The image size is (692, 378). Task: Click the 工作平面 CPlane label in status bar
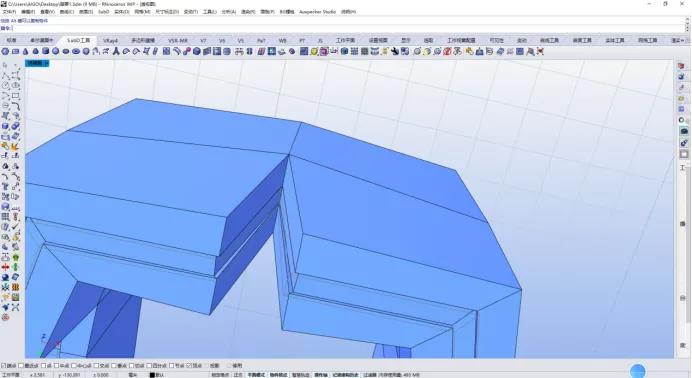[11, 375]
